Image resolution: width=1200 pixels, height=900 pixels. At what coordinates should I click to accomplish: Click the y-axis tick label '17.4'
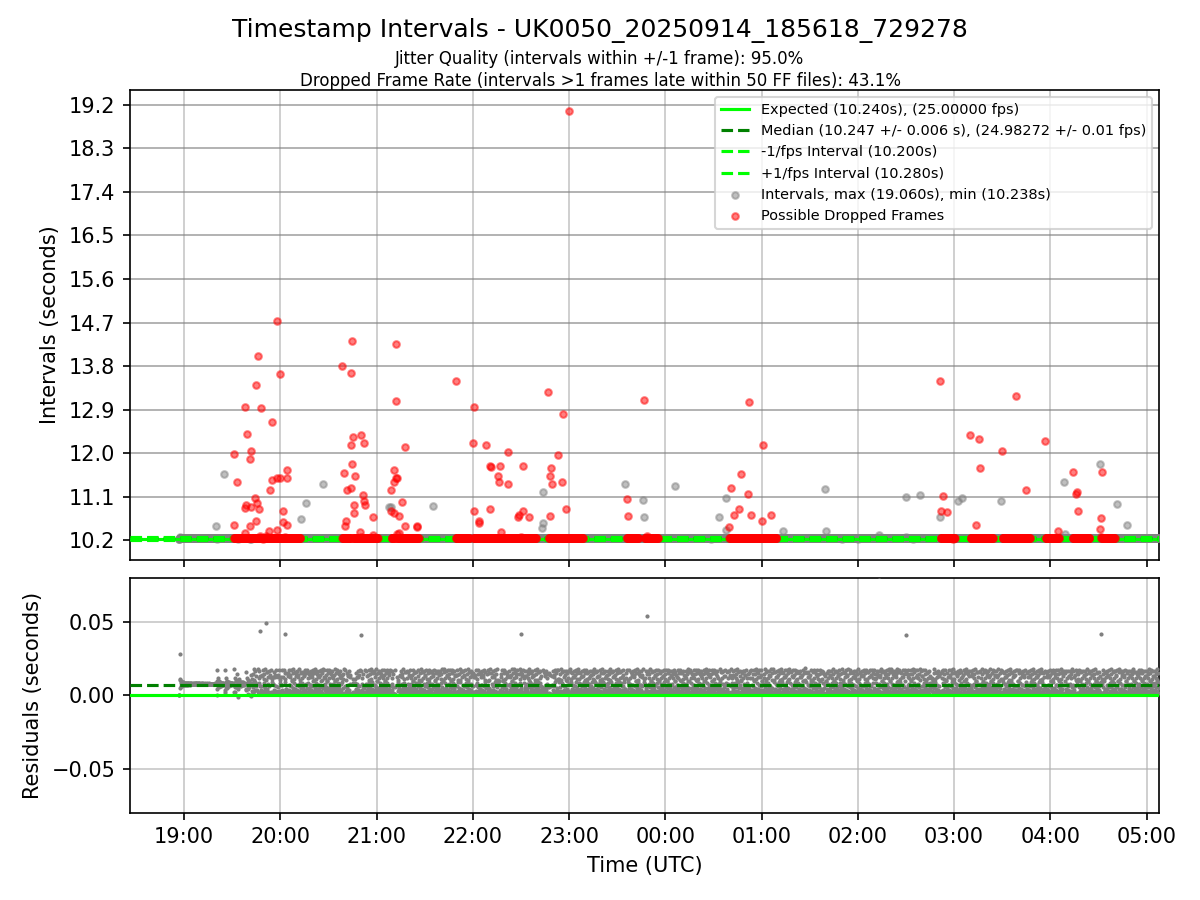[x=94, y=193]
